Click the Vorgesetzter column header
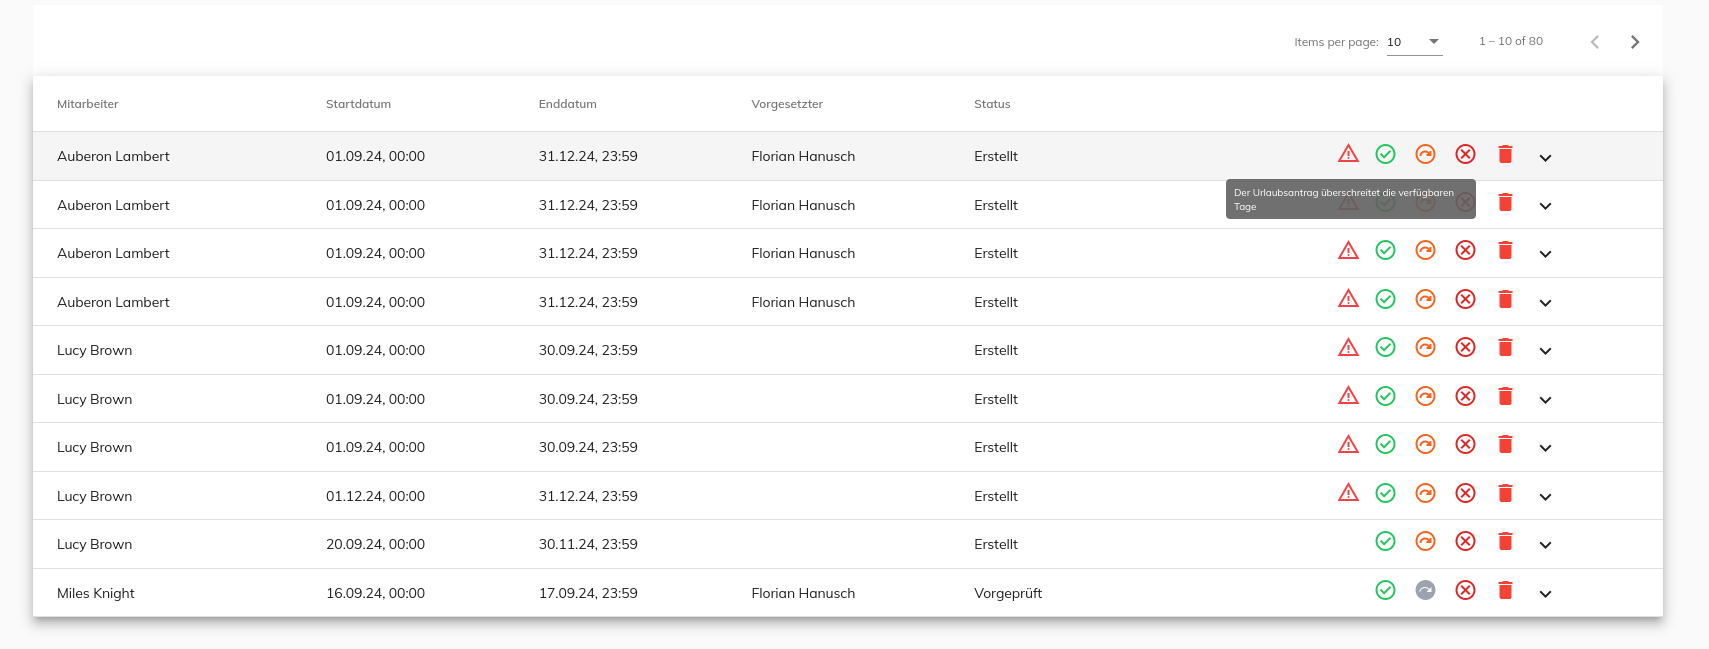The width and height of the screenshot is (1709, 649). point(787,104)
